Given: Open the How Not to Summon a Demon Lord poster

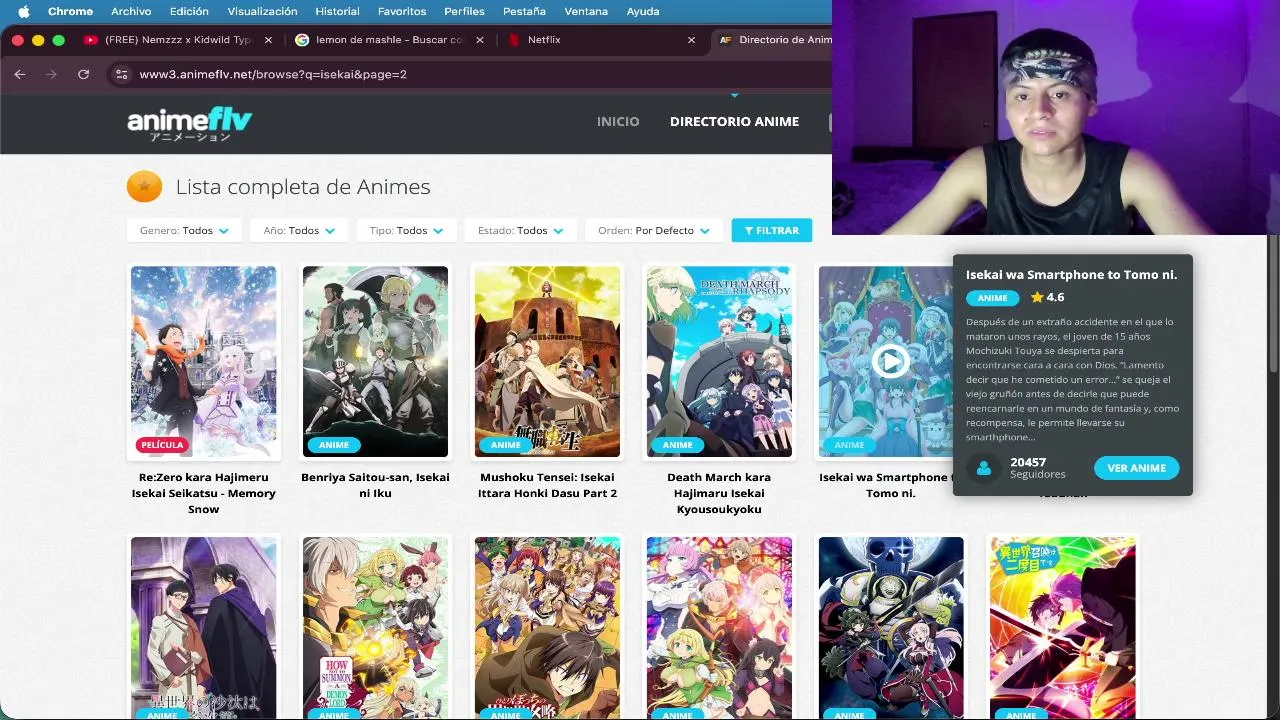Looking at the screenshot, I should point(375,628).
